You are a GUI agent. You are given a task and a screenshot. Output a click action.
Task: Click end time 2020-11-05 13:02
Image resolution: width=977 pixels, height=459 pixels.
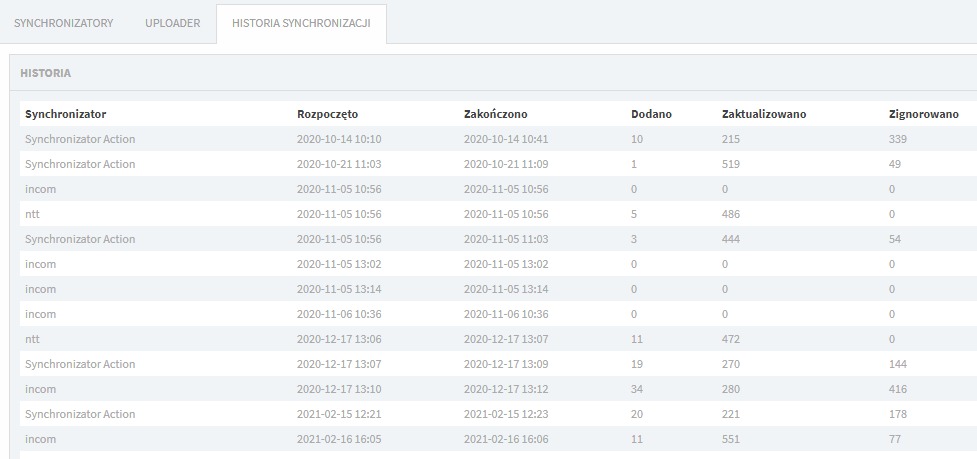(506, 264)
